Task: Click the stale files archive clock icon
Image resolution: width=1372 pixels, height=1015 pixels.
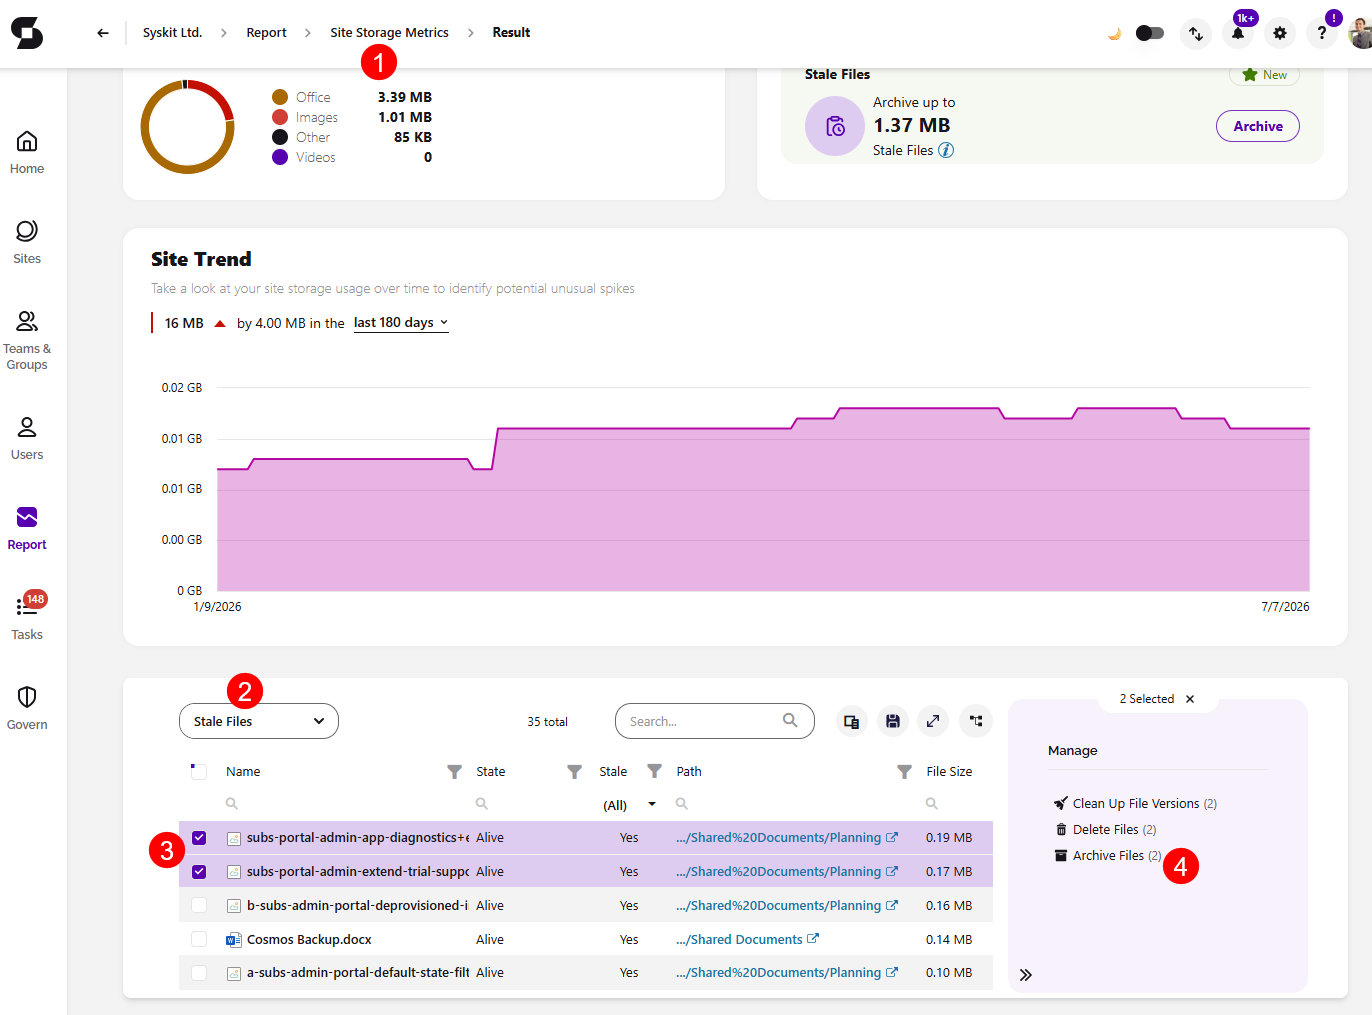Action: click(835, 126)
